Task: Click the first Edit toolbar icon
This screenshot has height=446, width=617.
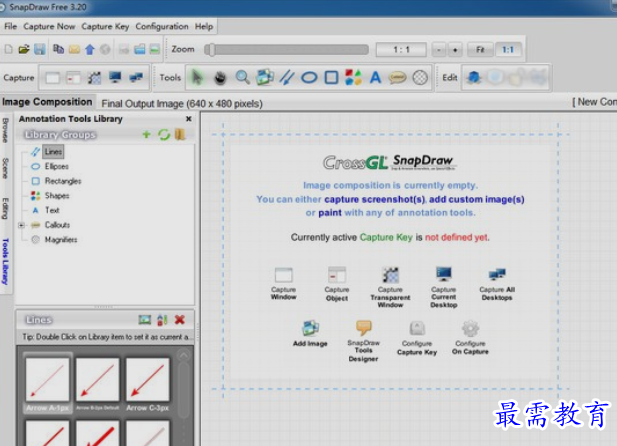Action: click(x=473, y=78)
